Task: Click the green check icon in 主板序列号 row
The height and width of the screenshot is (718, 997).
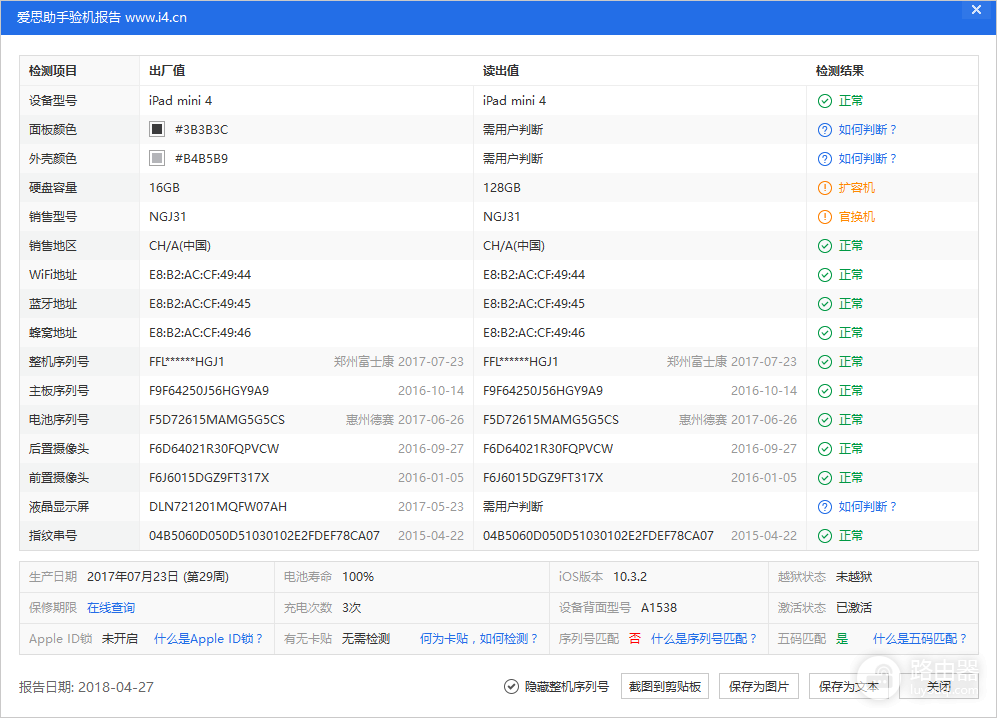Action: pos(825,391)
